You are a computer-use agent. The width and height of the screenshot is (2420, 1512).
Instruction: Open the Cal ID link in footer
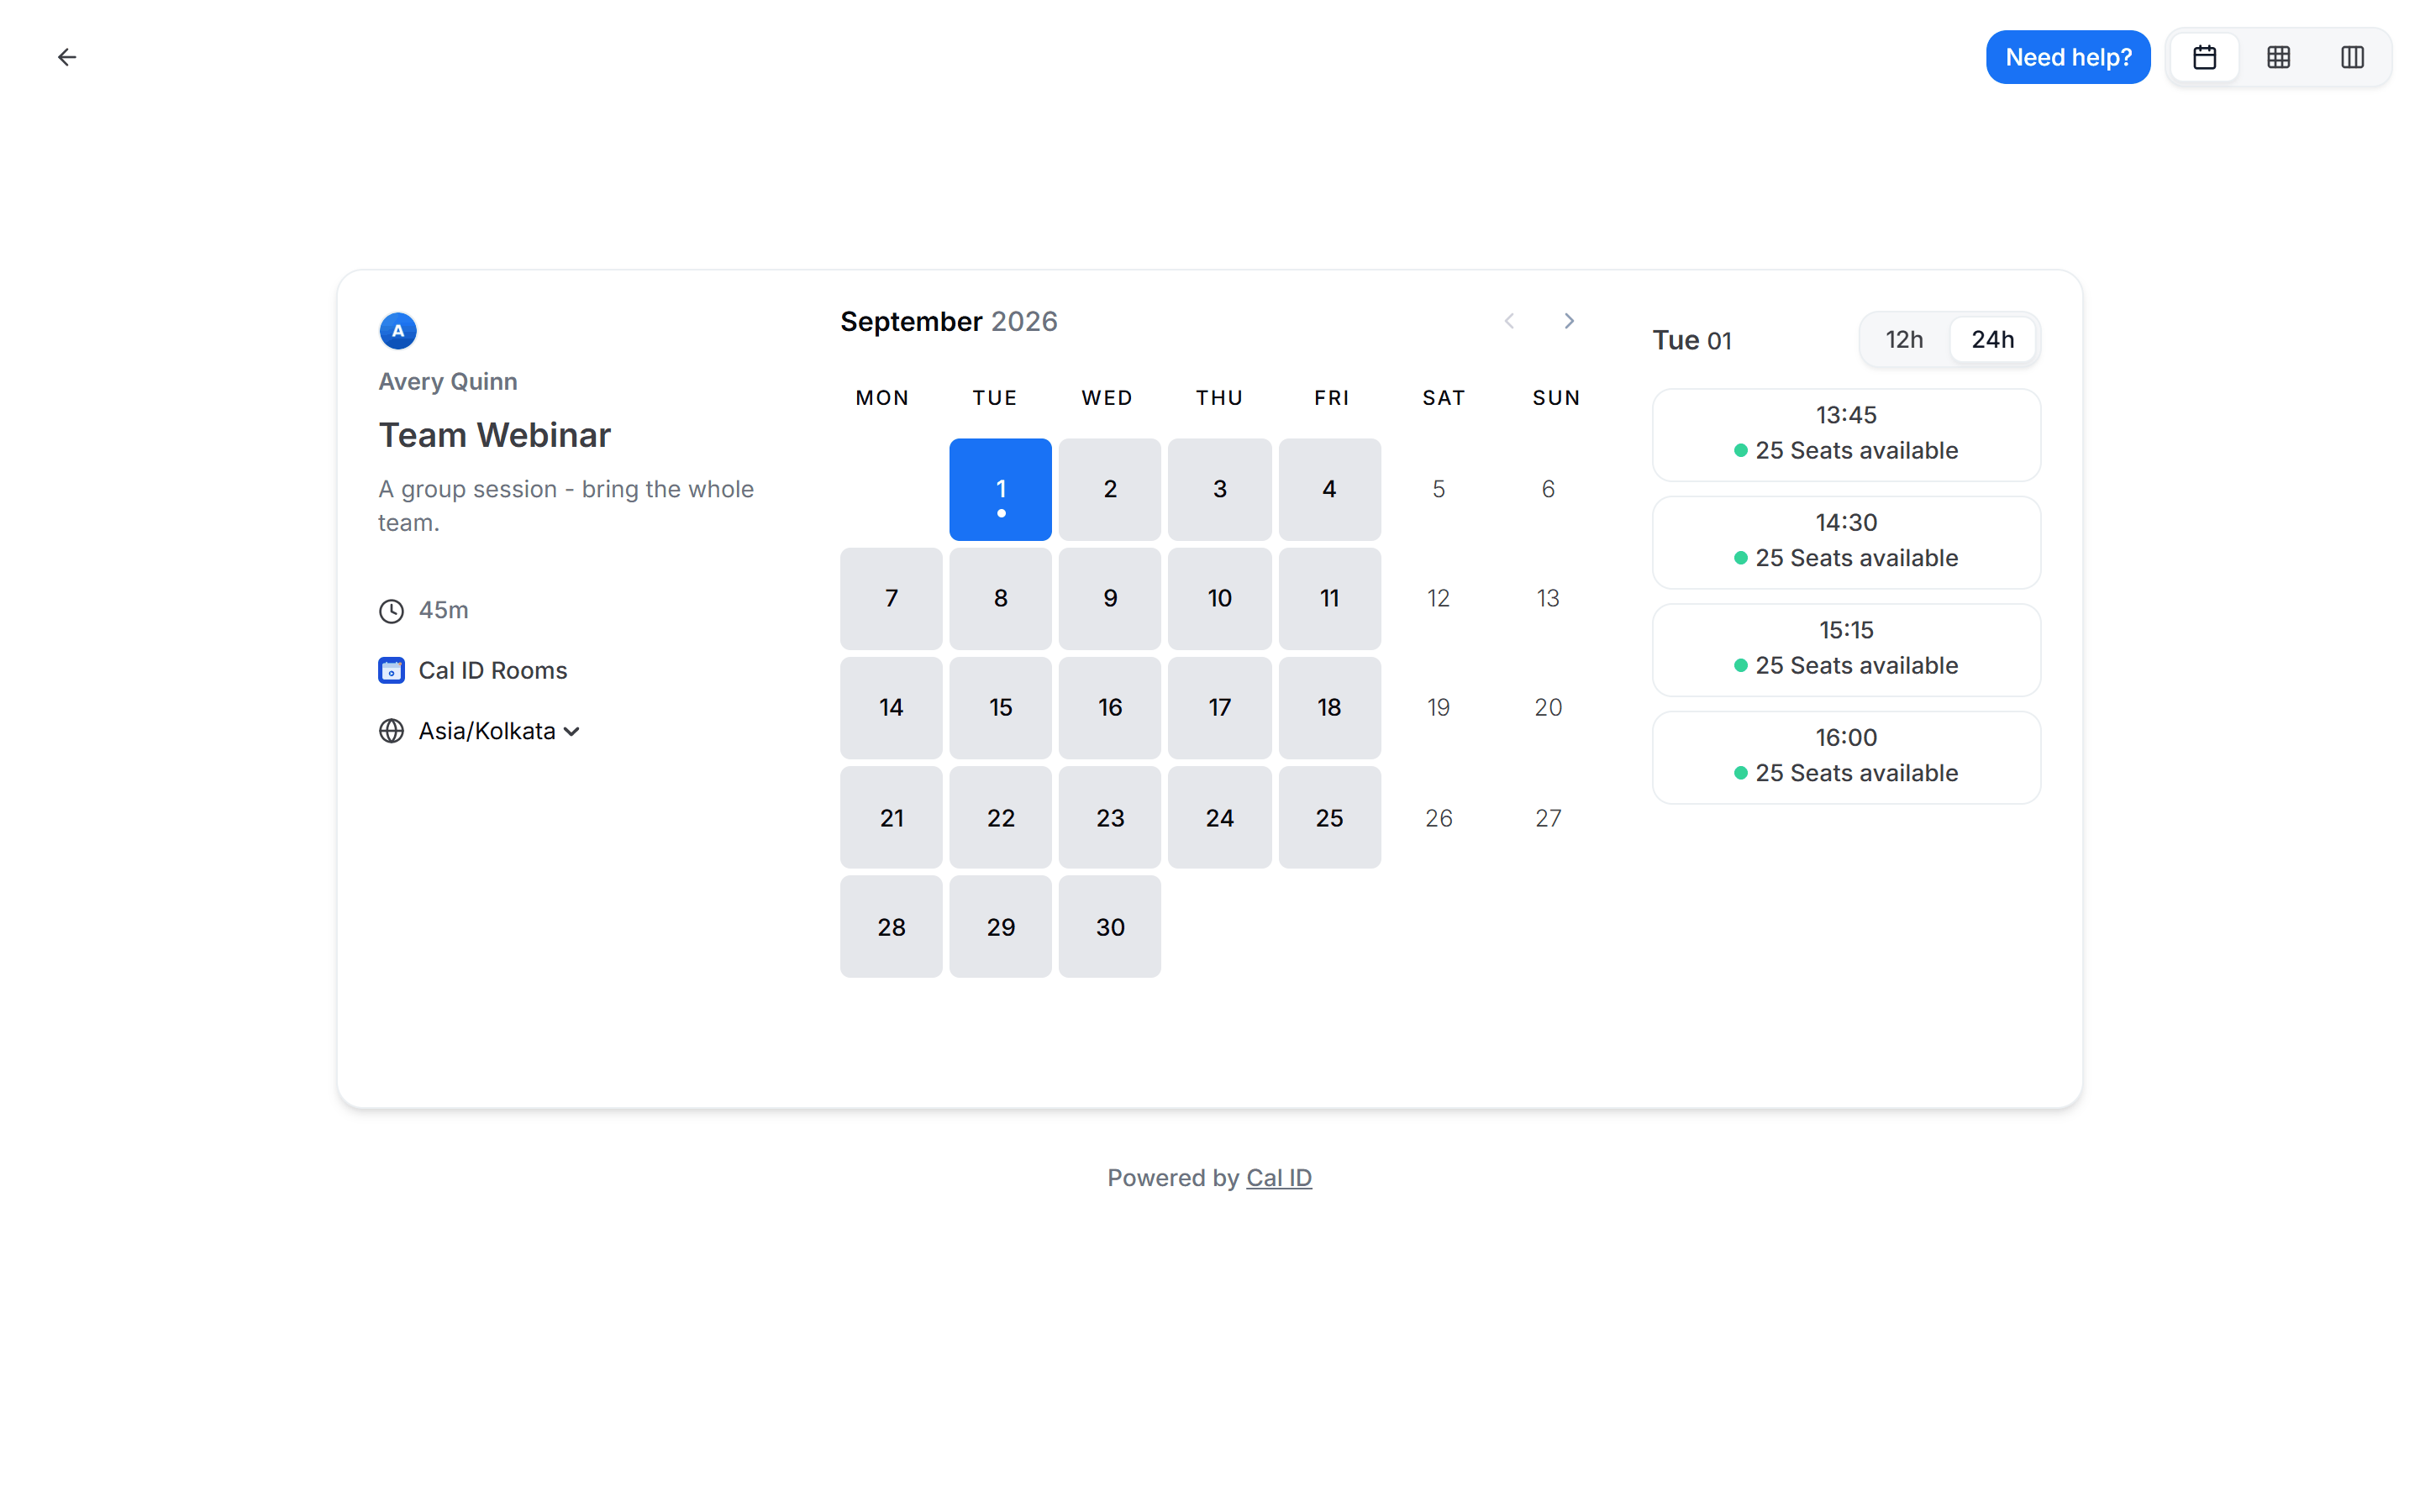click(x=1278, y=1178)
